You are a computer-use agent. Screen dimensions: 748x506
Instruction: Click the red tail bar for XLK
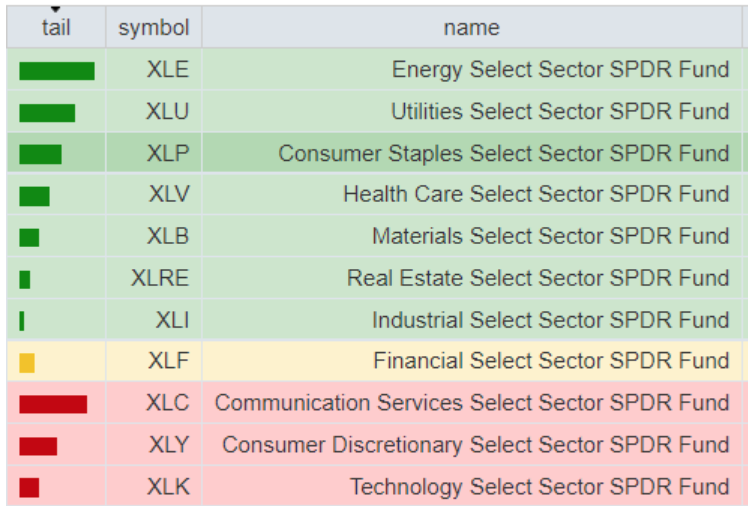pyautogui.click(x=29, y=487)
